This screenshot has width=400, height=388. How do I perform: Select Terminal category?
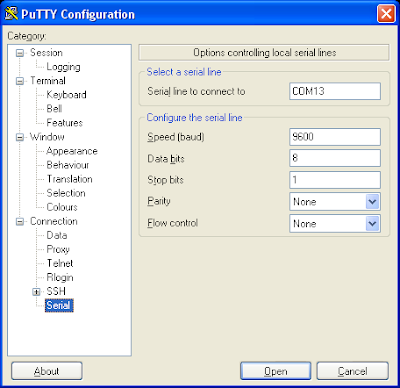48,81
